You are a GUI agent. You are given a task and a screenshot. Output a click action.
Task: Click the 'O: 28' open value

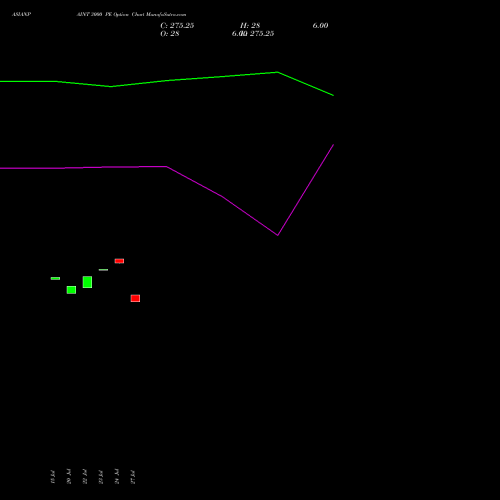point(170,34)
